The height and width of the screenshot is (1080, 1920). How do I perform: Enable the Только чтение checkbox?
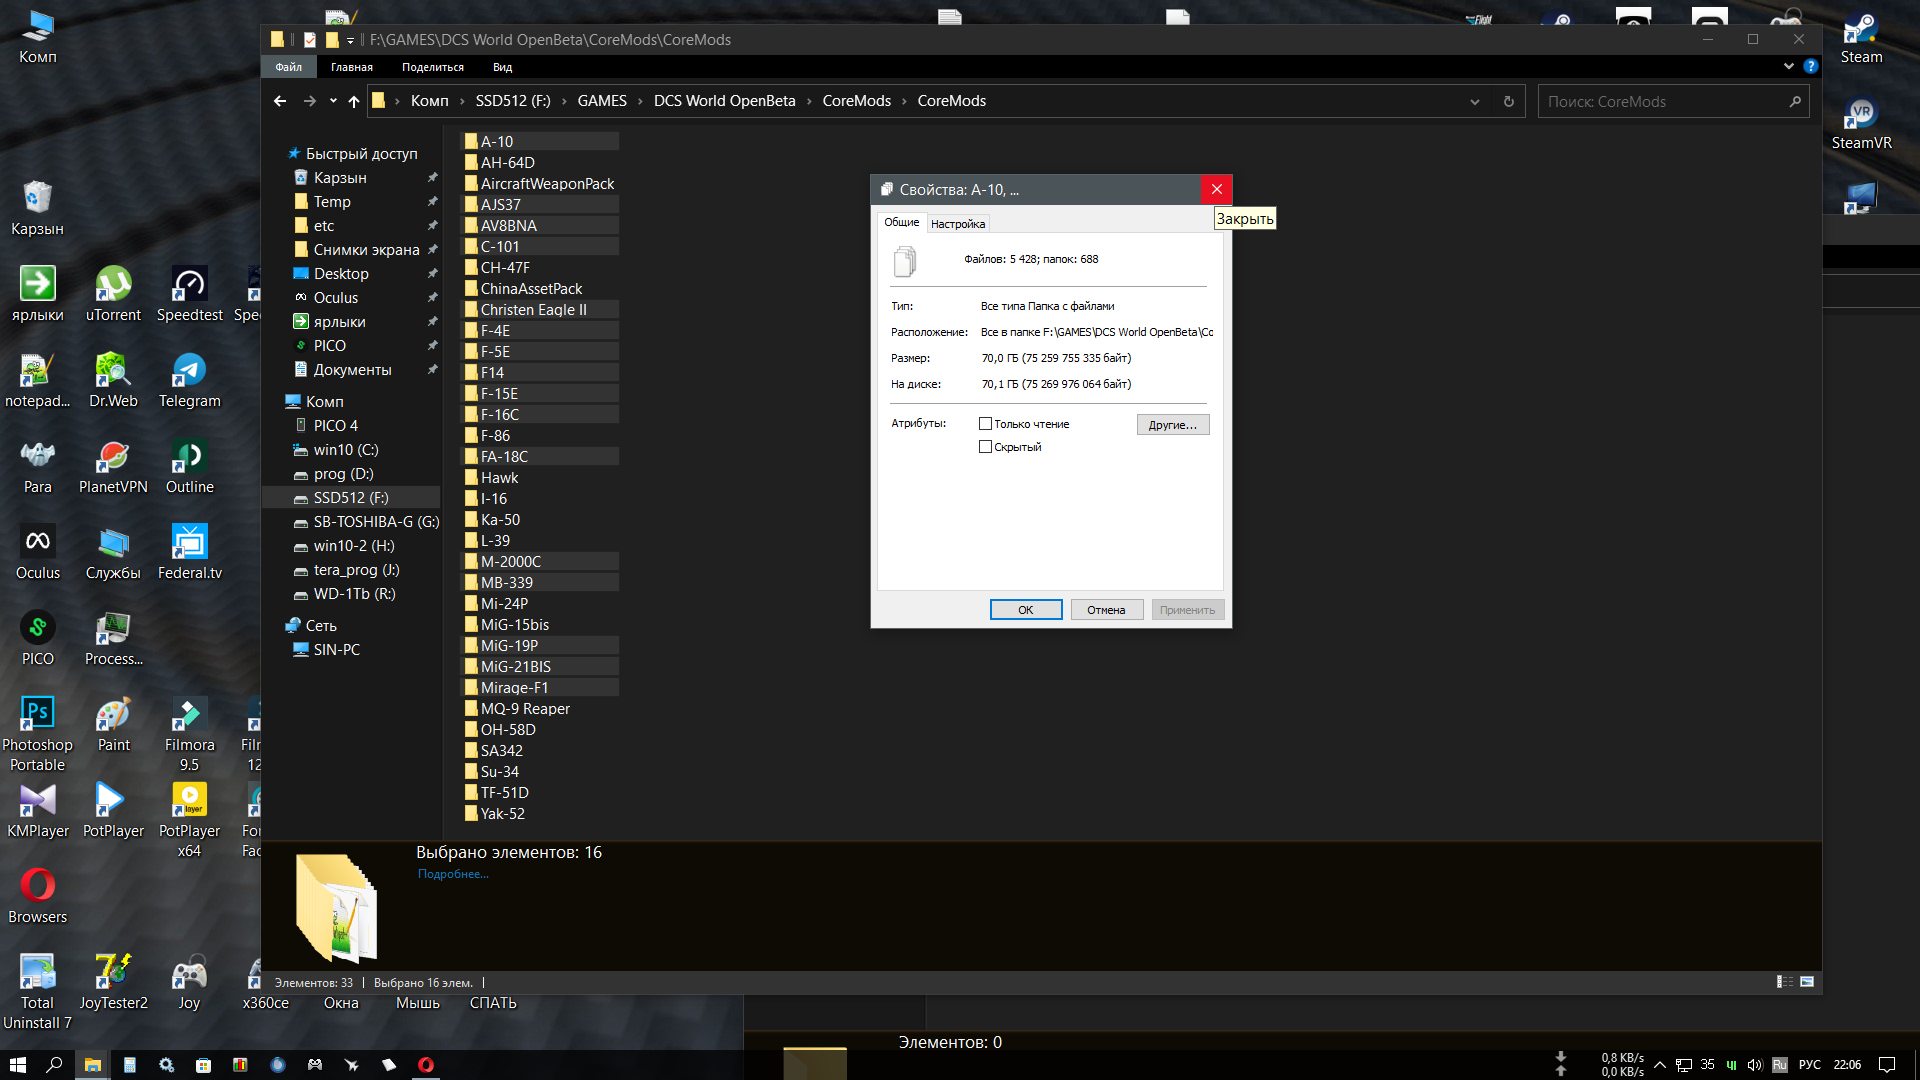point(985,424)
